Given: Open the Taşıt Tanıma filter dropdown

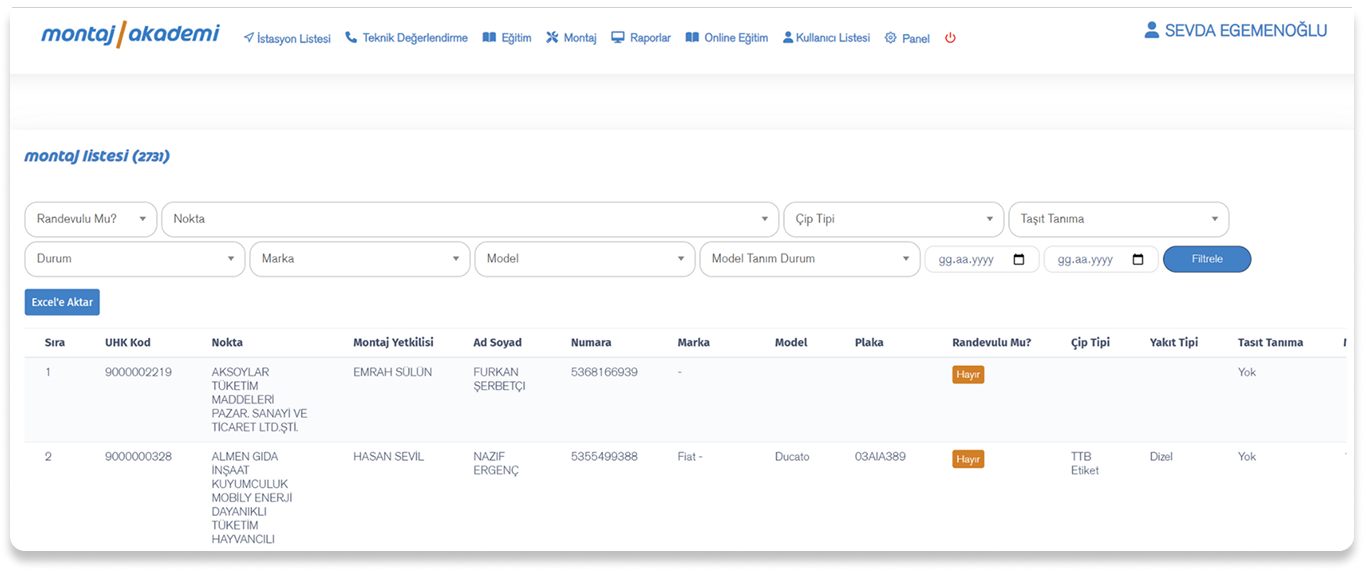Looking at the screenshot, I should [1118, 219].
